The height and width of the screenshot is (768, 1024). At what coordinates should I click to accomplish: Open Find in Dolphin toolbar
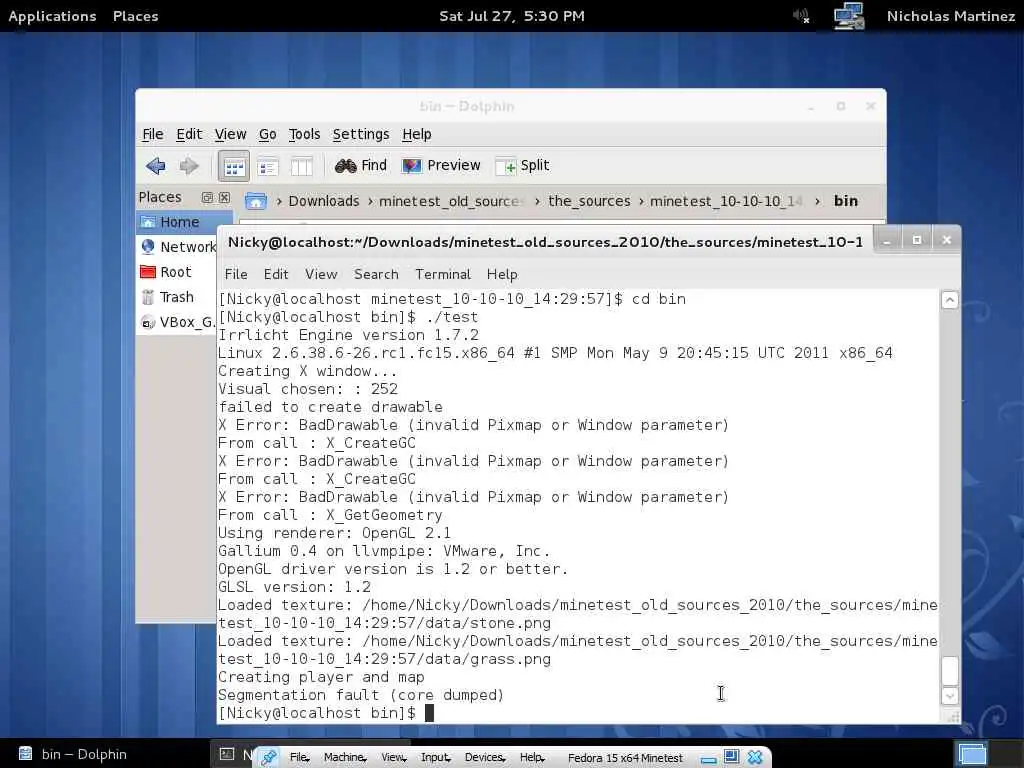[361, 166]
